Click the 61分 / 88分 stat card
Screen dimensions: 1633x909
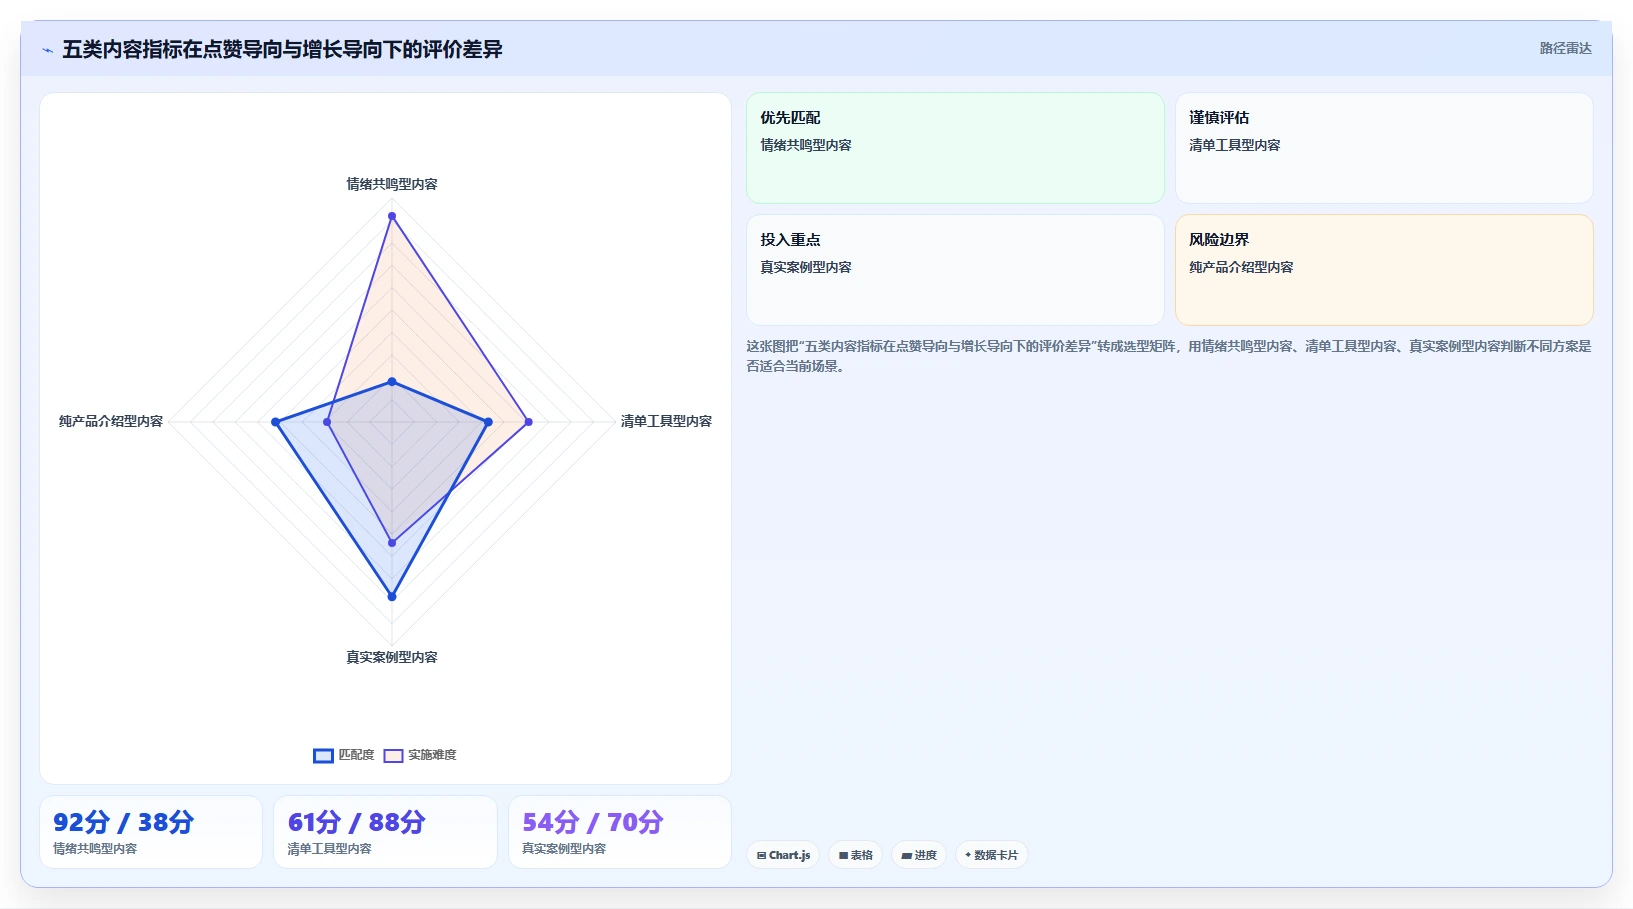(385, 832)
